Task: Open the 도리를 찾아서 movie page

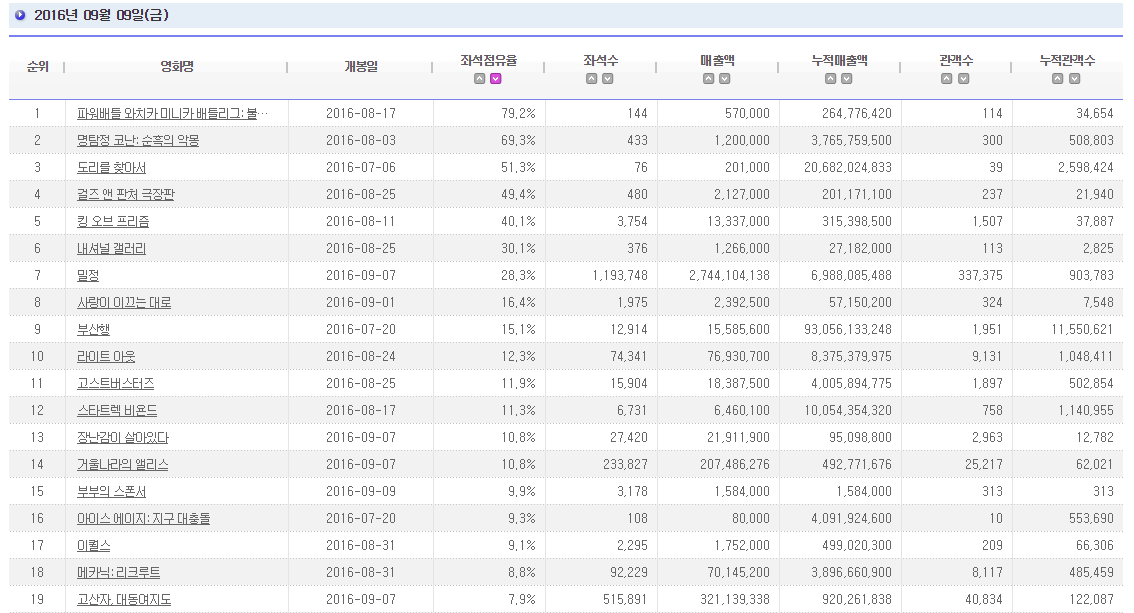Action: click(x=111, y=168)
